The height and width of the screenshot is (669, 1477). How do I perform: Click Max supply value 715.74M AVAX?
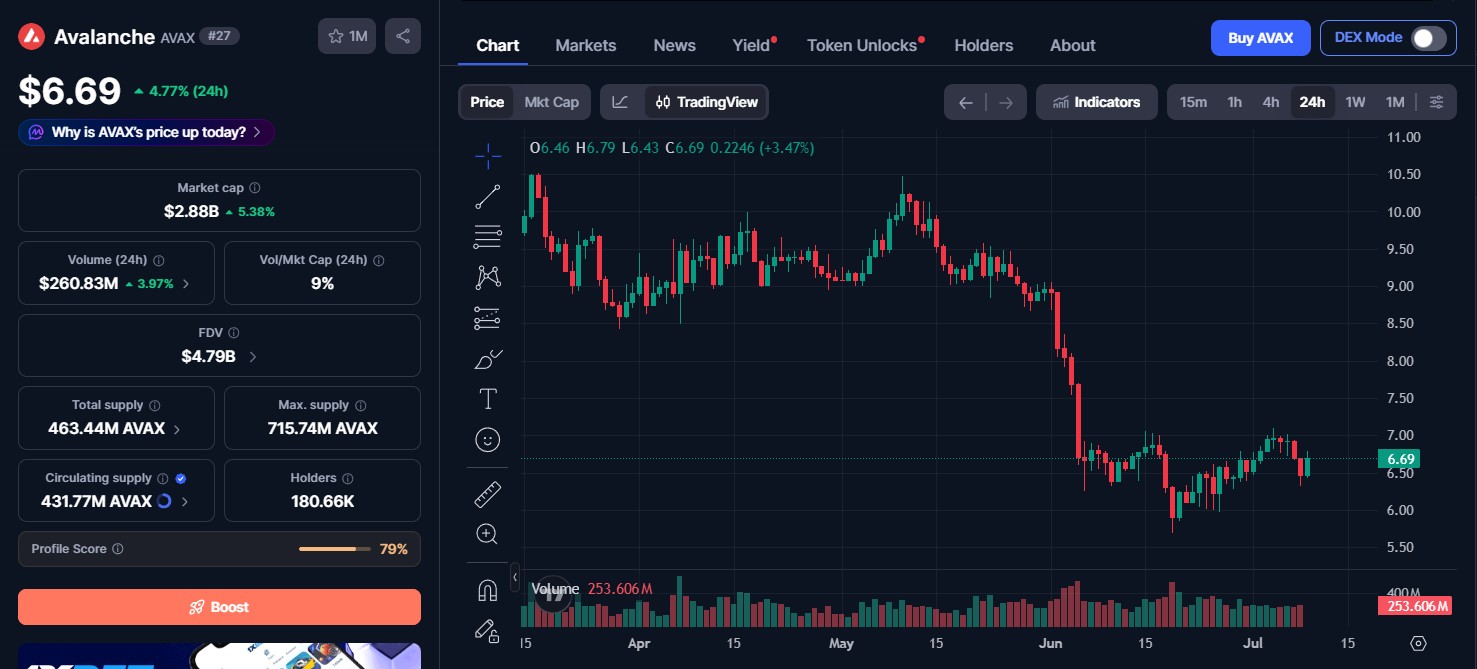coord(322,428)
